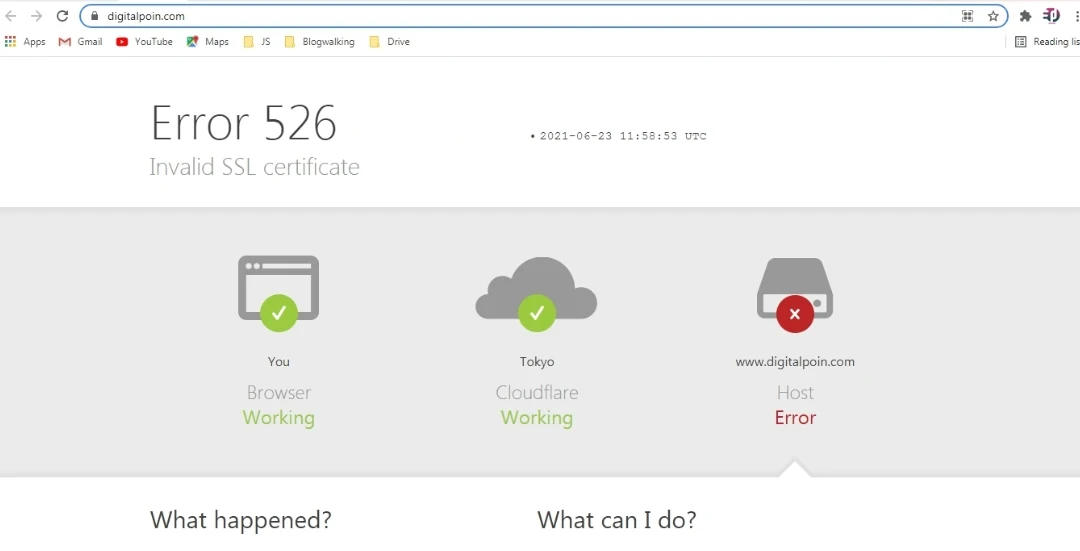Bookmark this page with star icon
The image size is (1080, 551).
[993, 16]
